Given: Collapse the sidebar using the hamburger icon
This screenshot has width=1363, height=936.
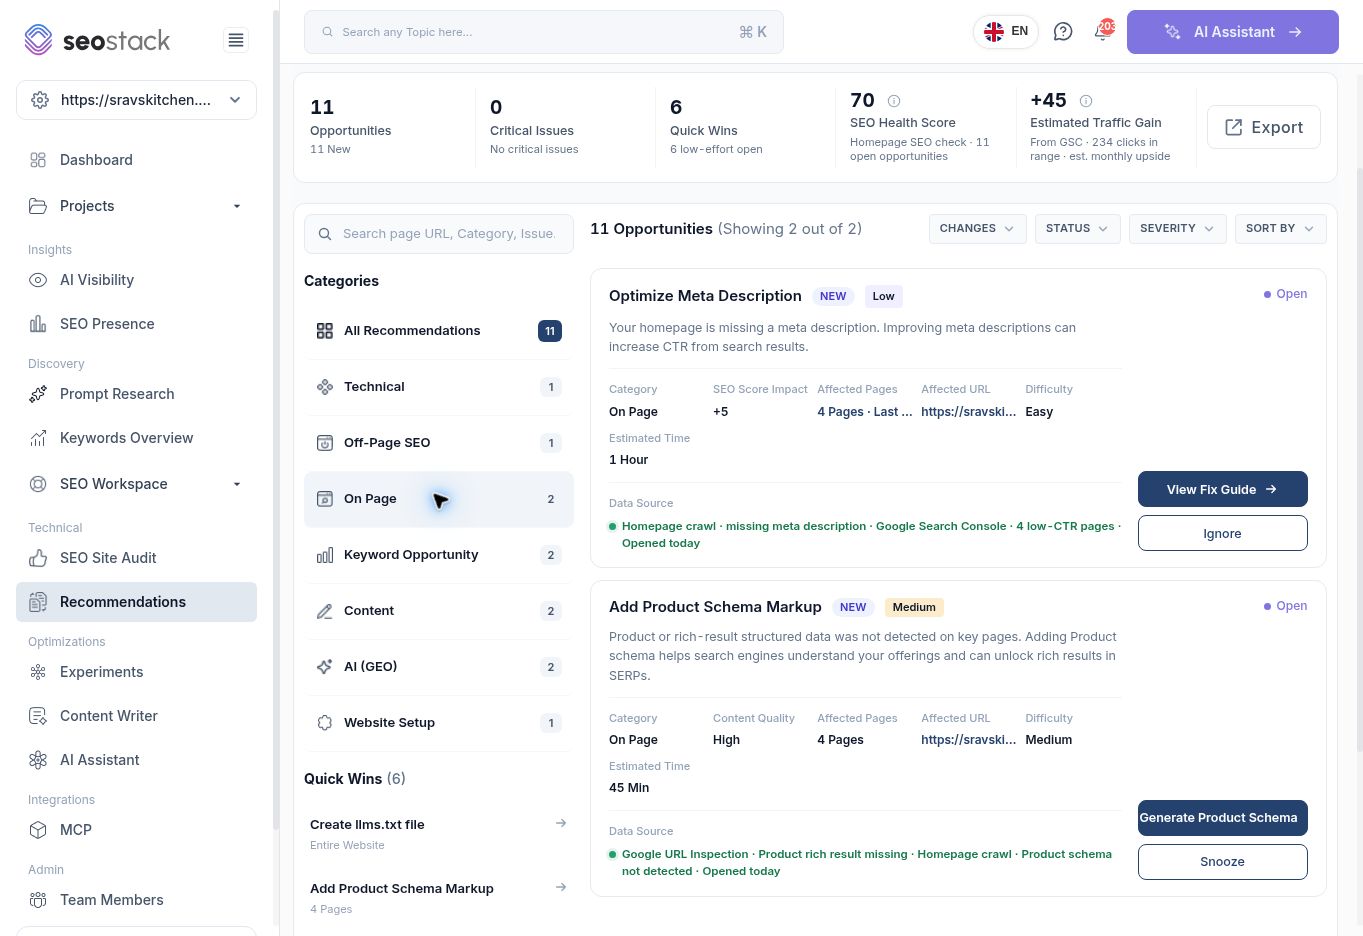Looking at the screenshot, I should pos(236,40).
